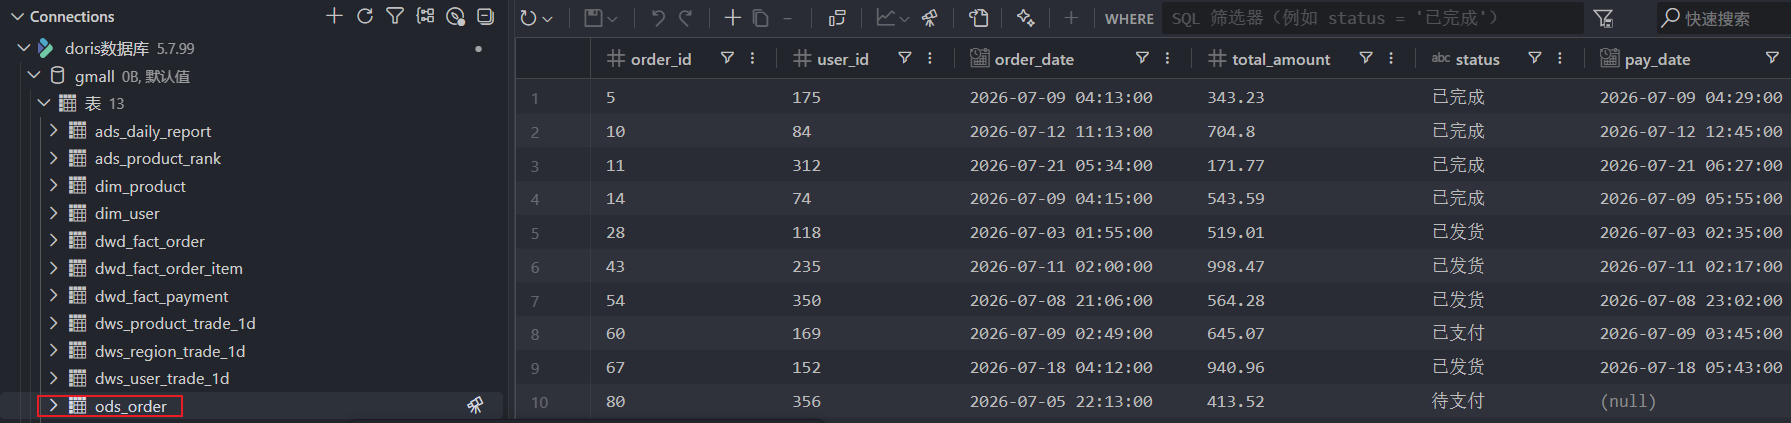Add a new connection with plus icon

click(x=334, y=16)
